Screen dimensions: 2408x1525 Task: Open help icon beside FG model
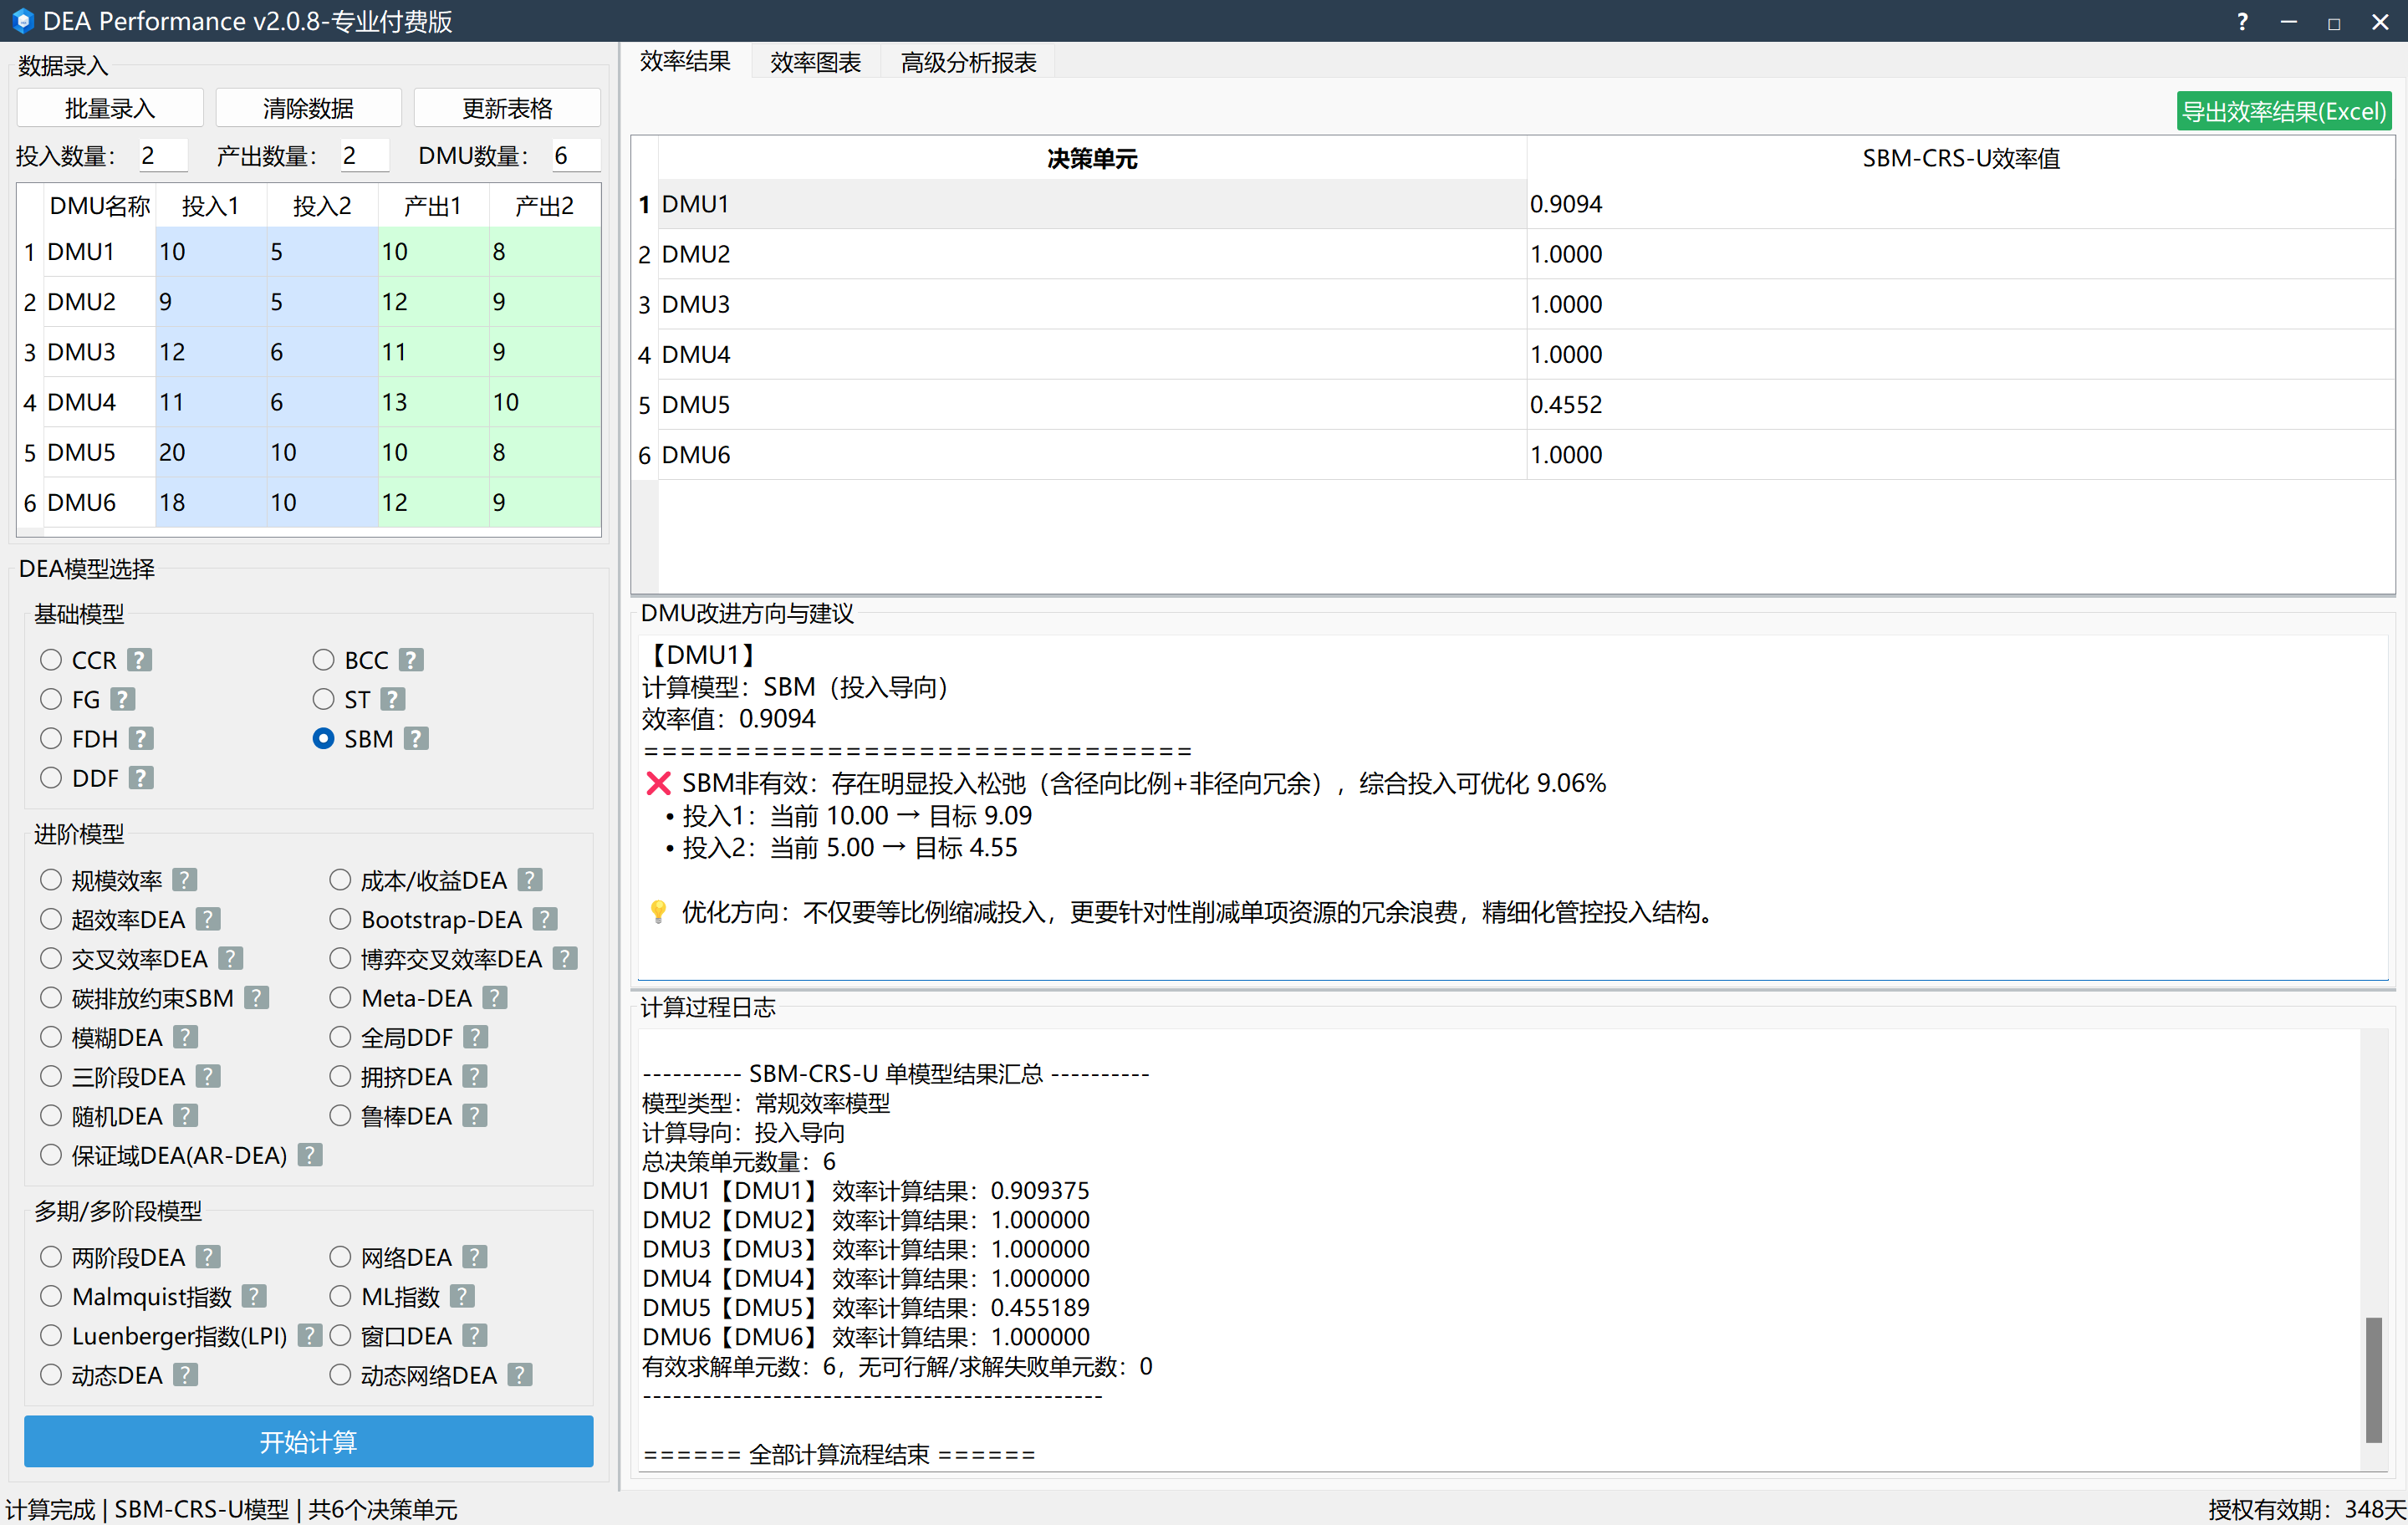point(123,699)
